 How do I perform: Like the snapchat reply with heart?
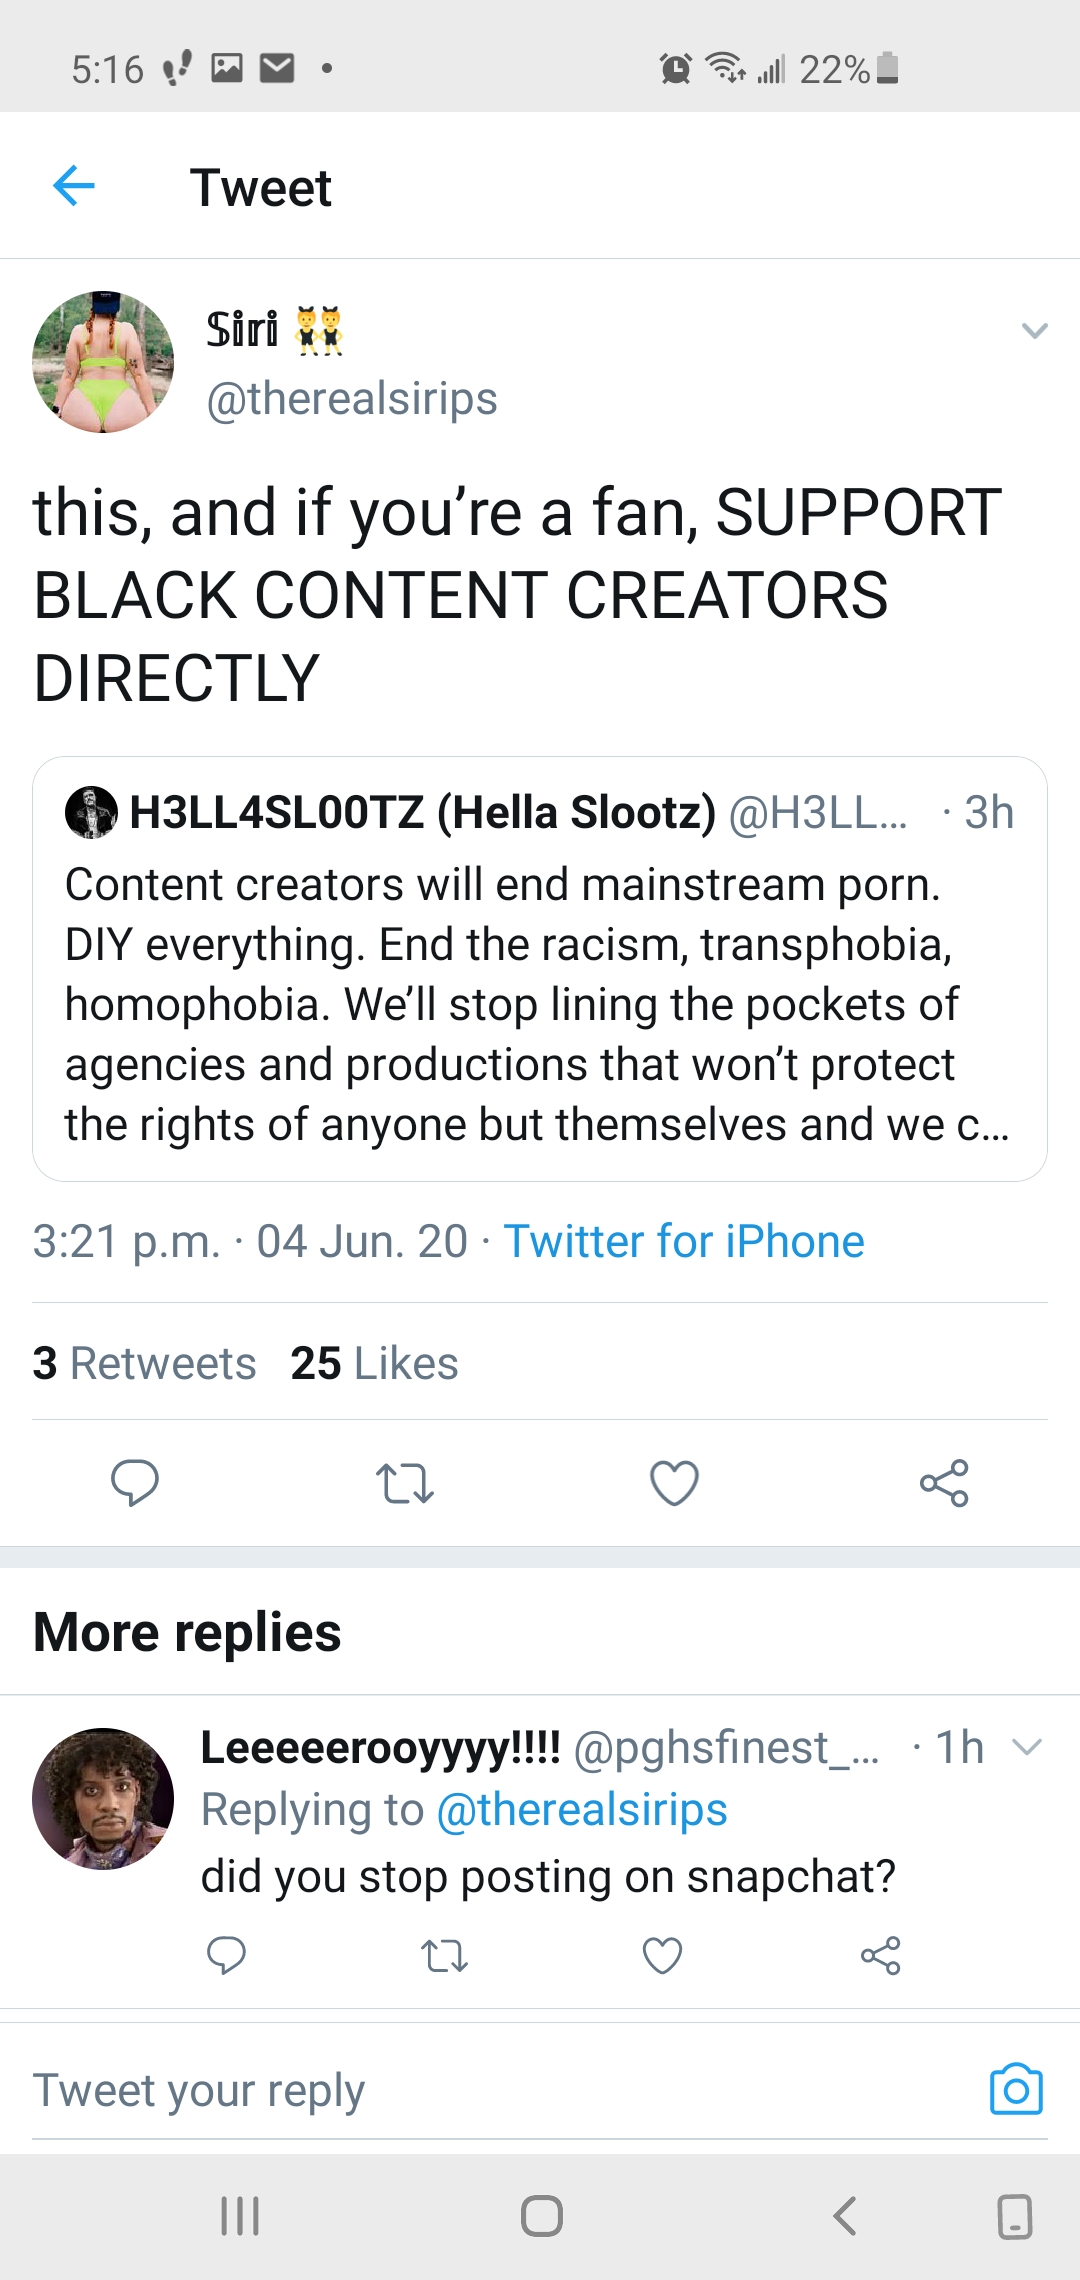[662, 1956]
